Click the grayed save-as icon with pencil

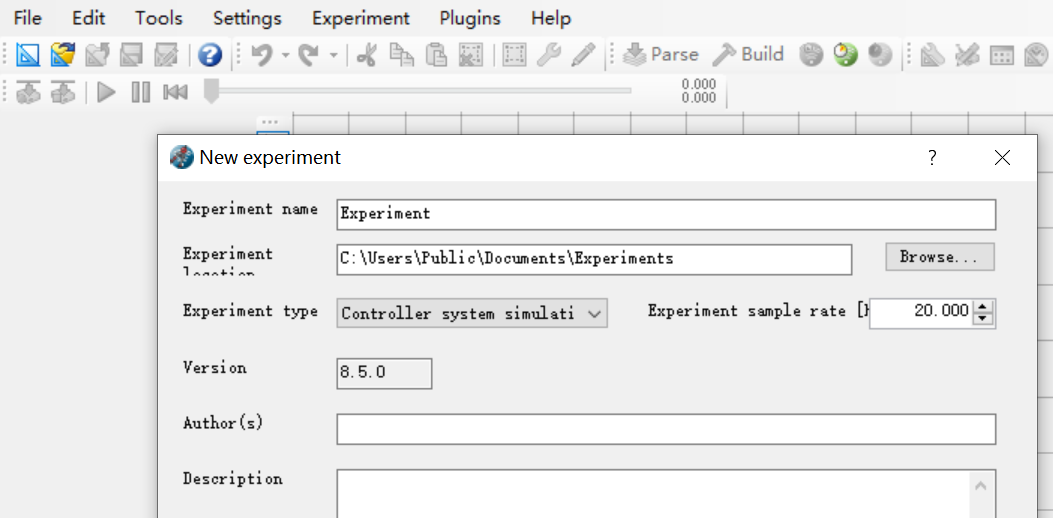click(166, 54)
